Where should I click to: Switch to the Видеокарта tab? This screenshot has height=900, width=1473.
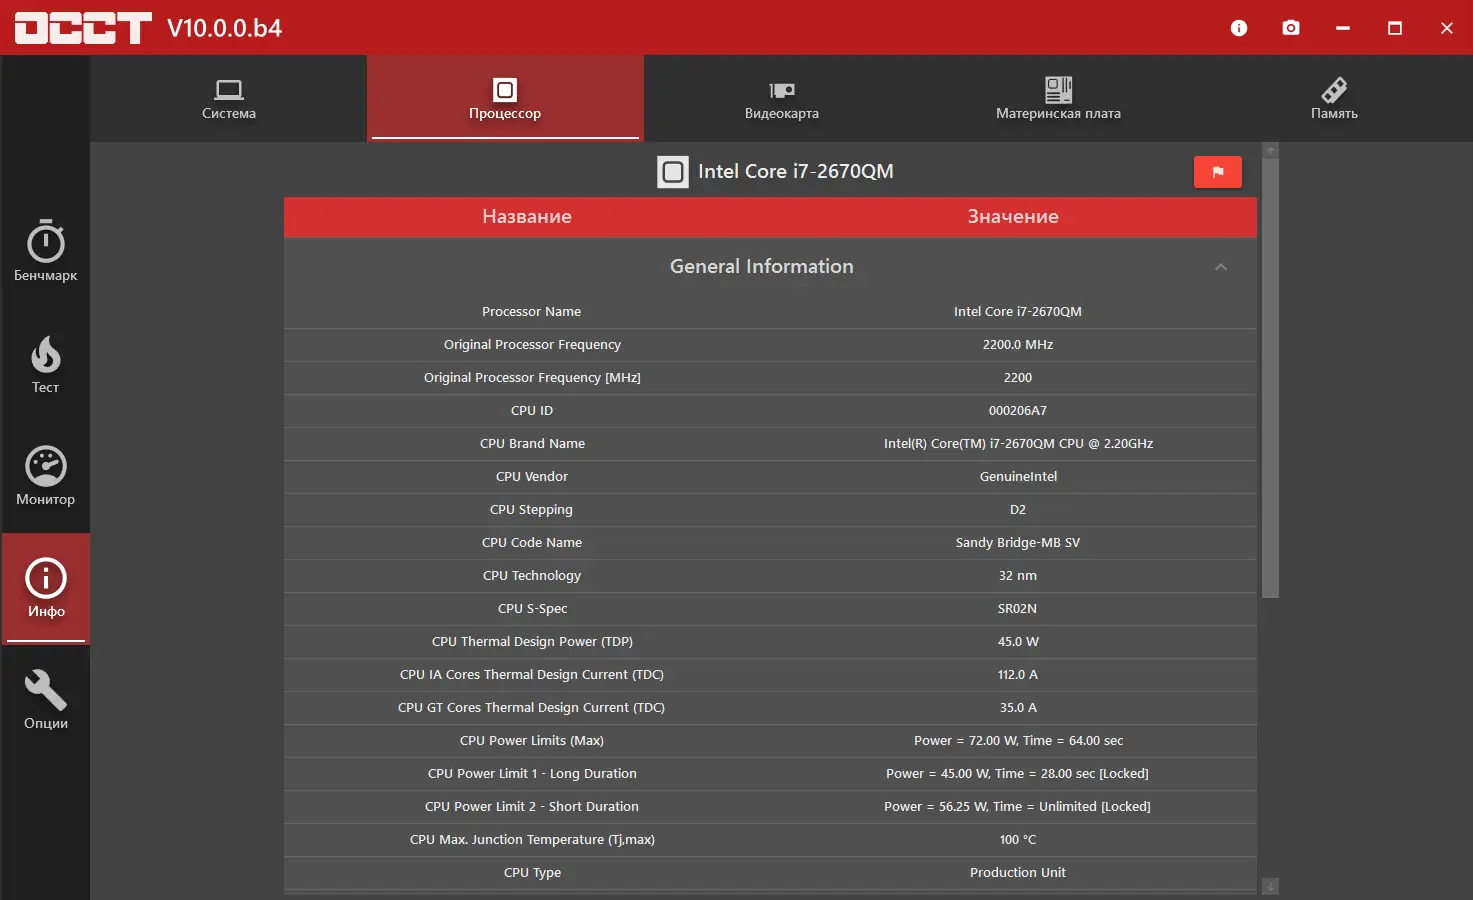[x=782, y=99]
